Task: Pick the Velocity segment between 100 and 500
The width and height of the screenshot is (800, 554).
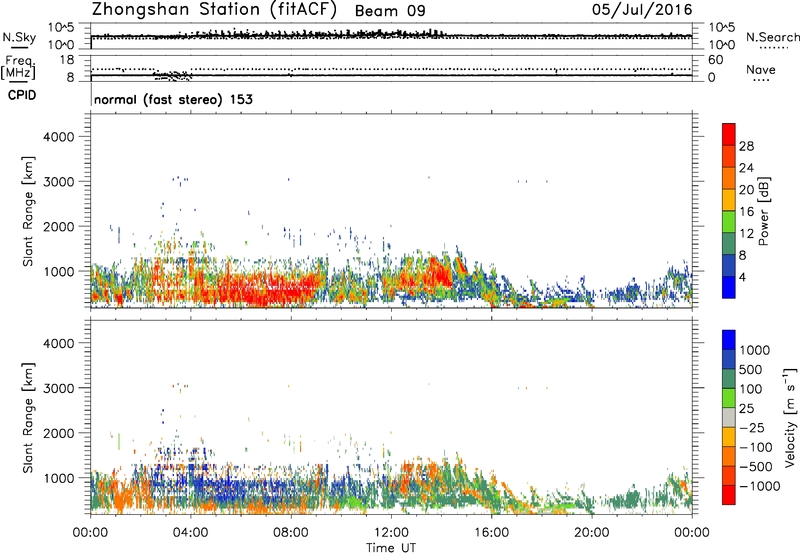Action: click(729, 379)
